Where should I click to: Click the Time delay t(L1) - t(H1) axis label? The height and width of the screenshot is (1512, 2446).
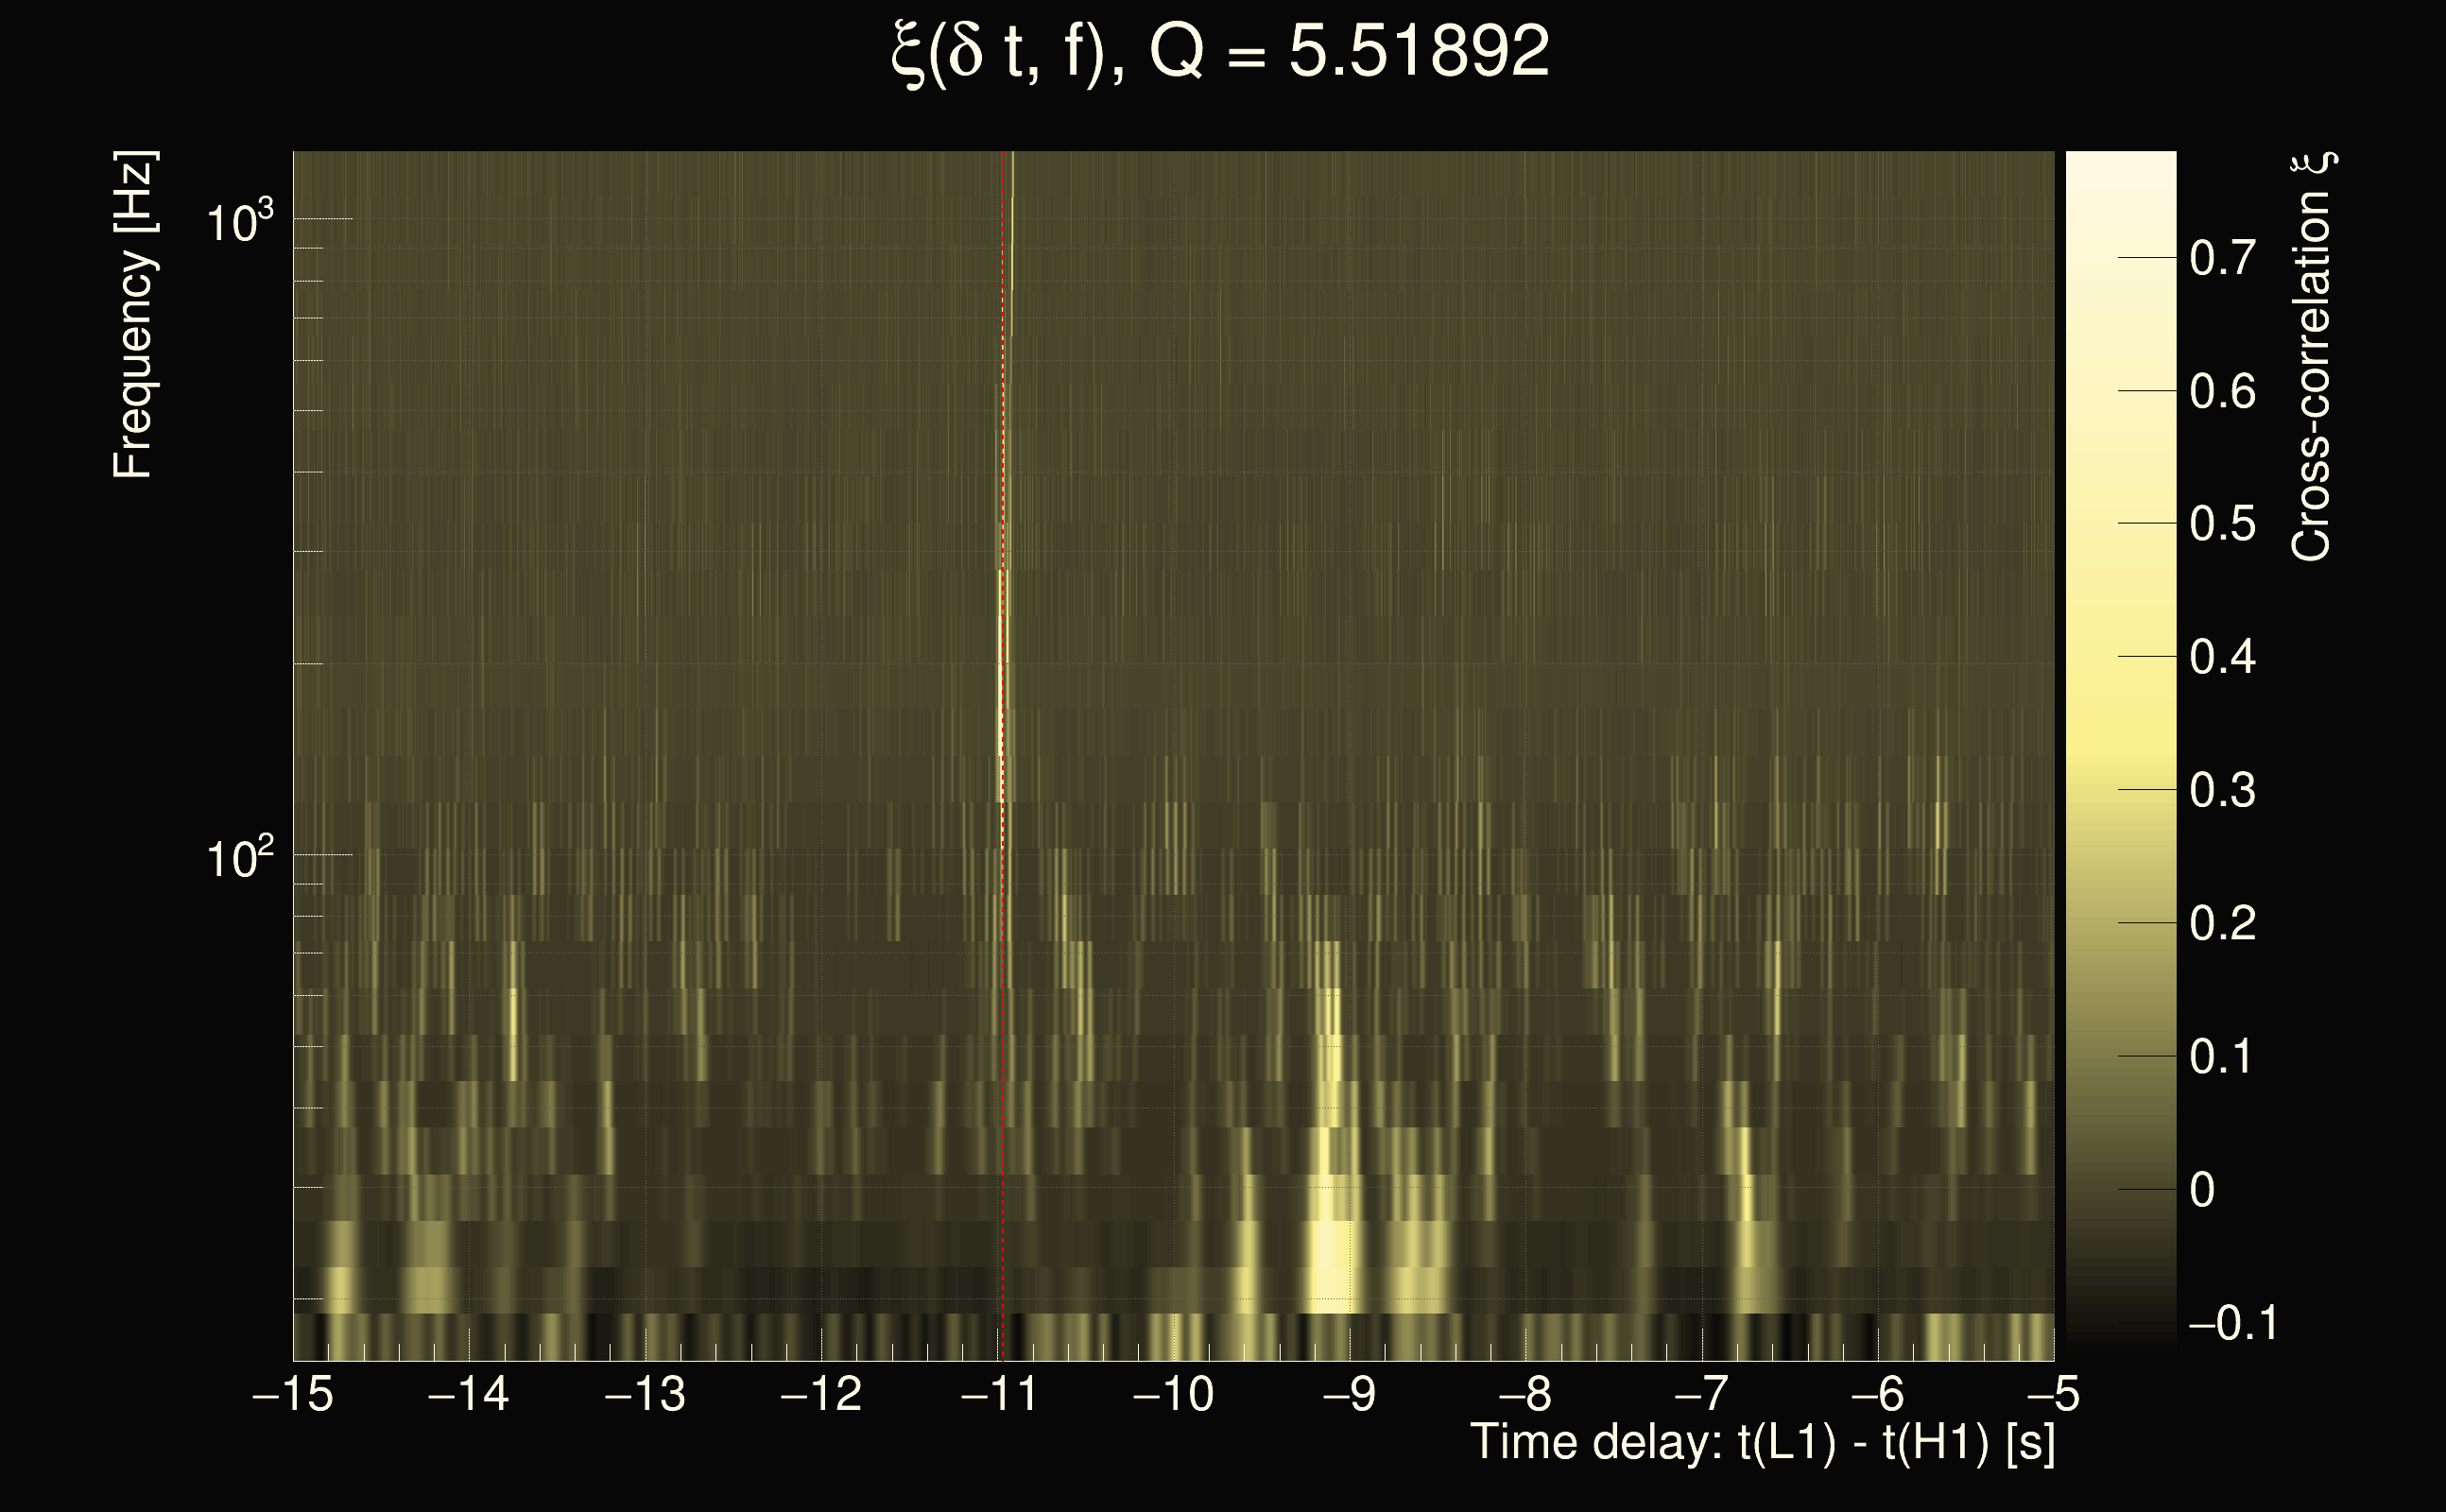(1762, 1443)
